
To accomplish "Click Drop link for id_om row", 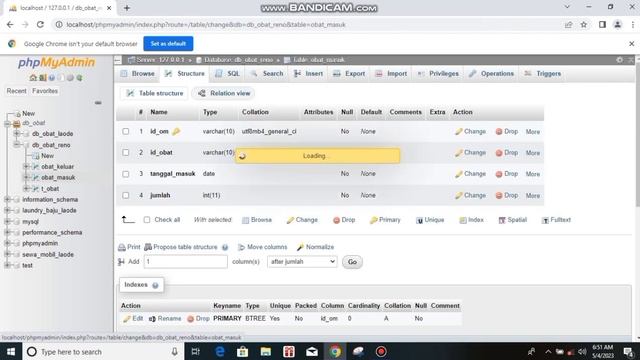I will tap(507, 131).
